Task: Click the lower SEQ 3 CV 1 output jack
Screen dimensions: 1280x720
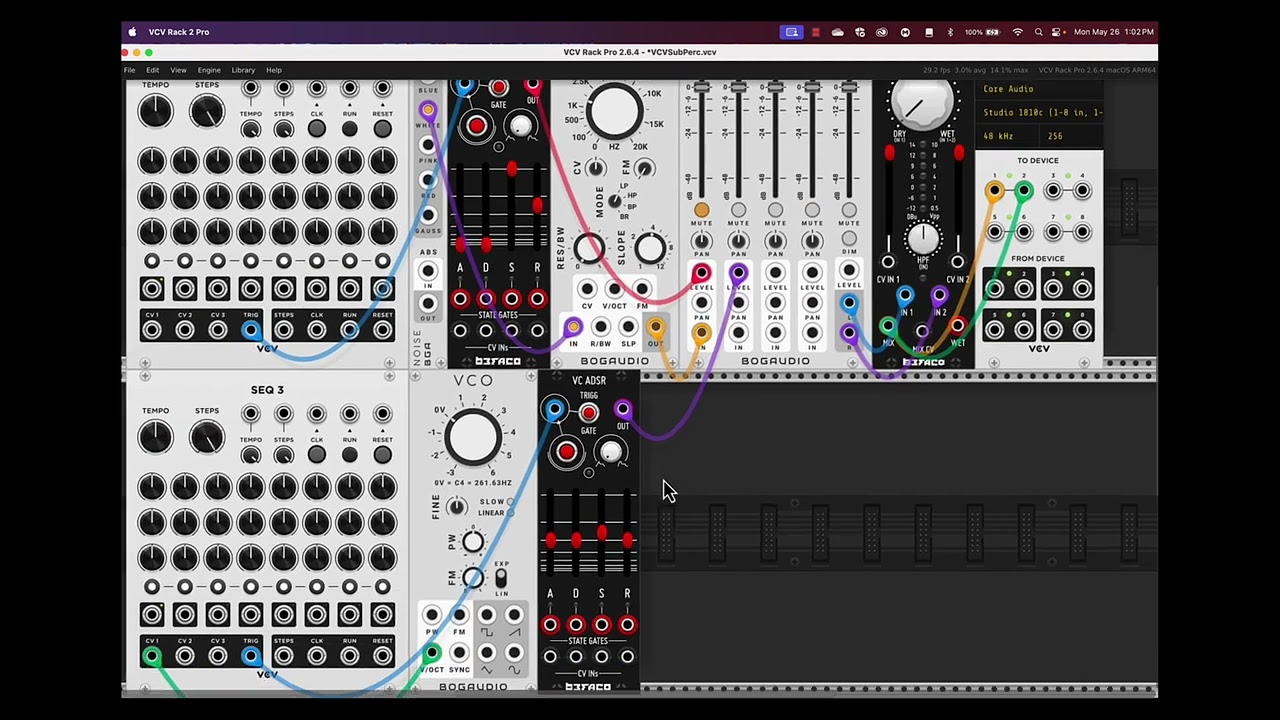Action: [x=152, y=656]
